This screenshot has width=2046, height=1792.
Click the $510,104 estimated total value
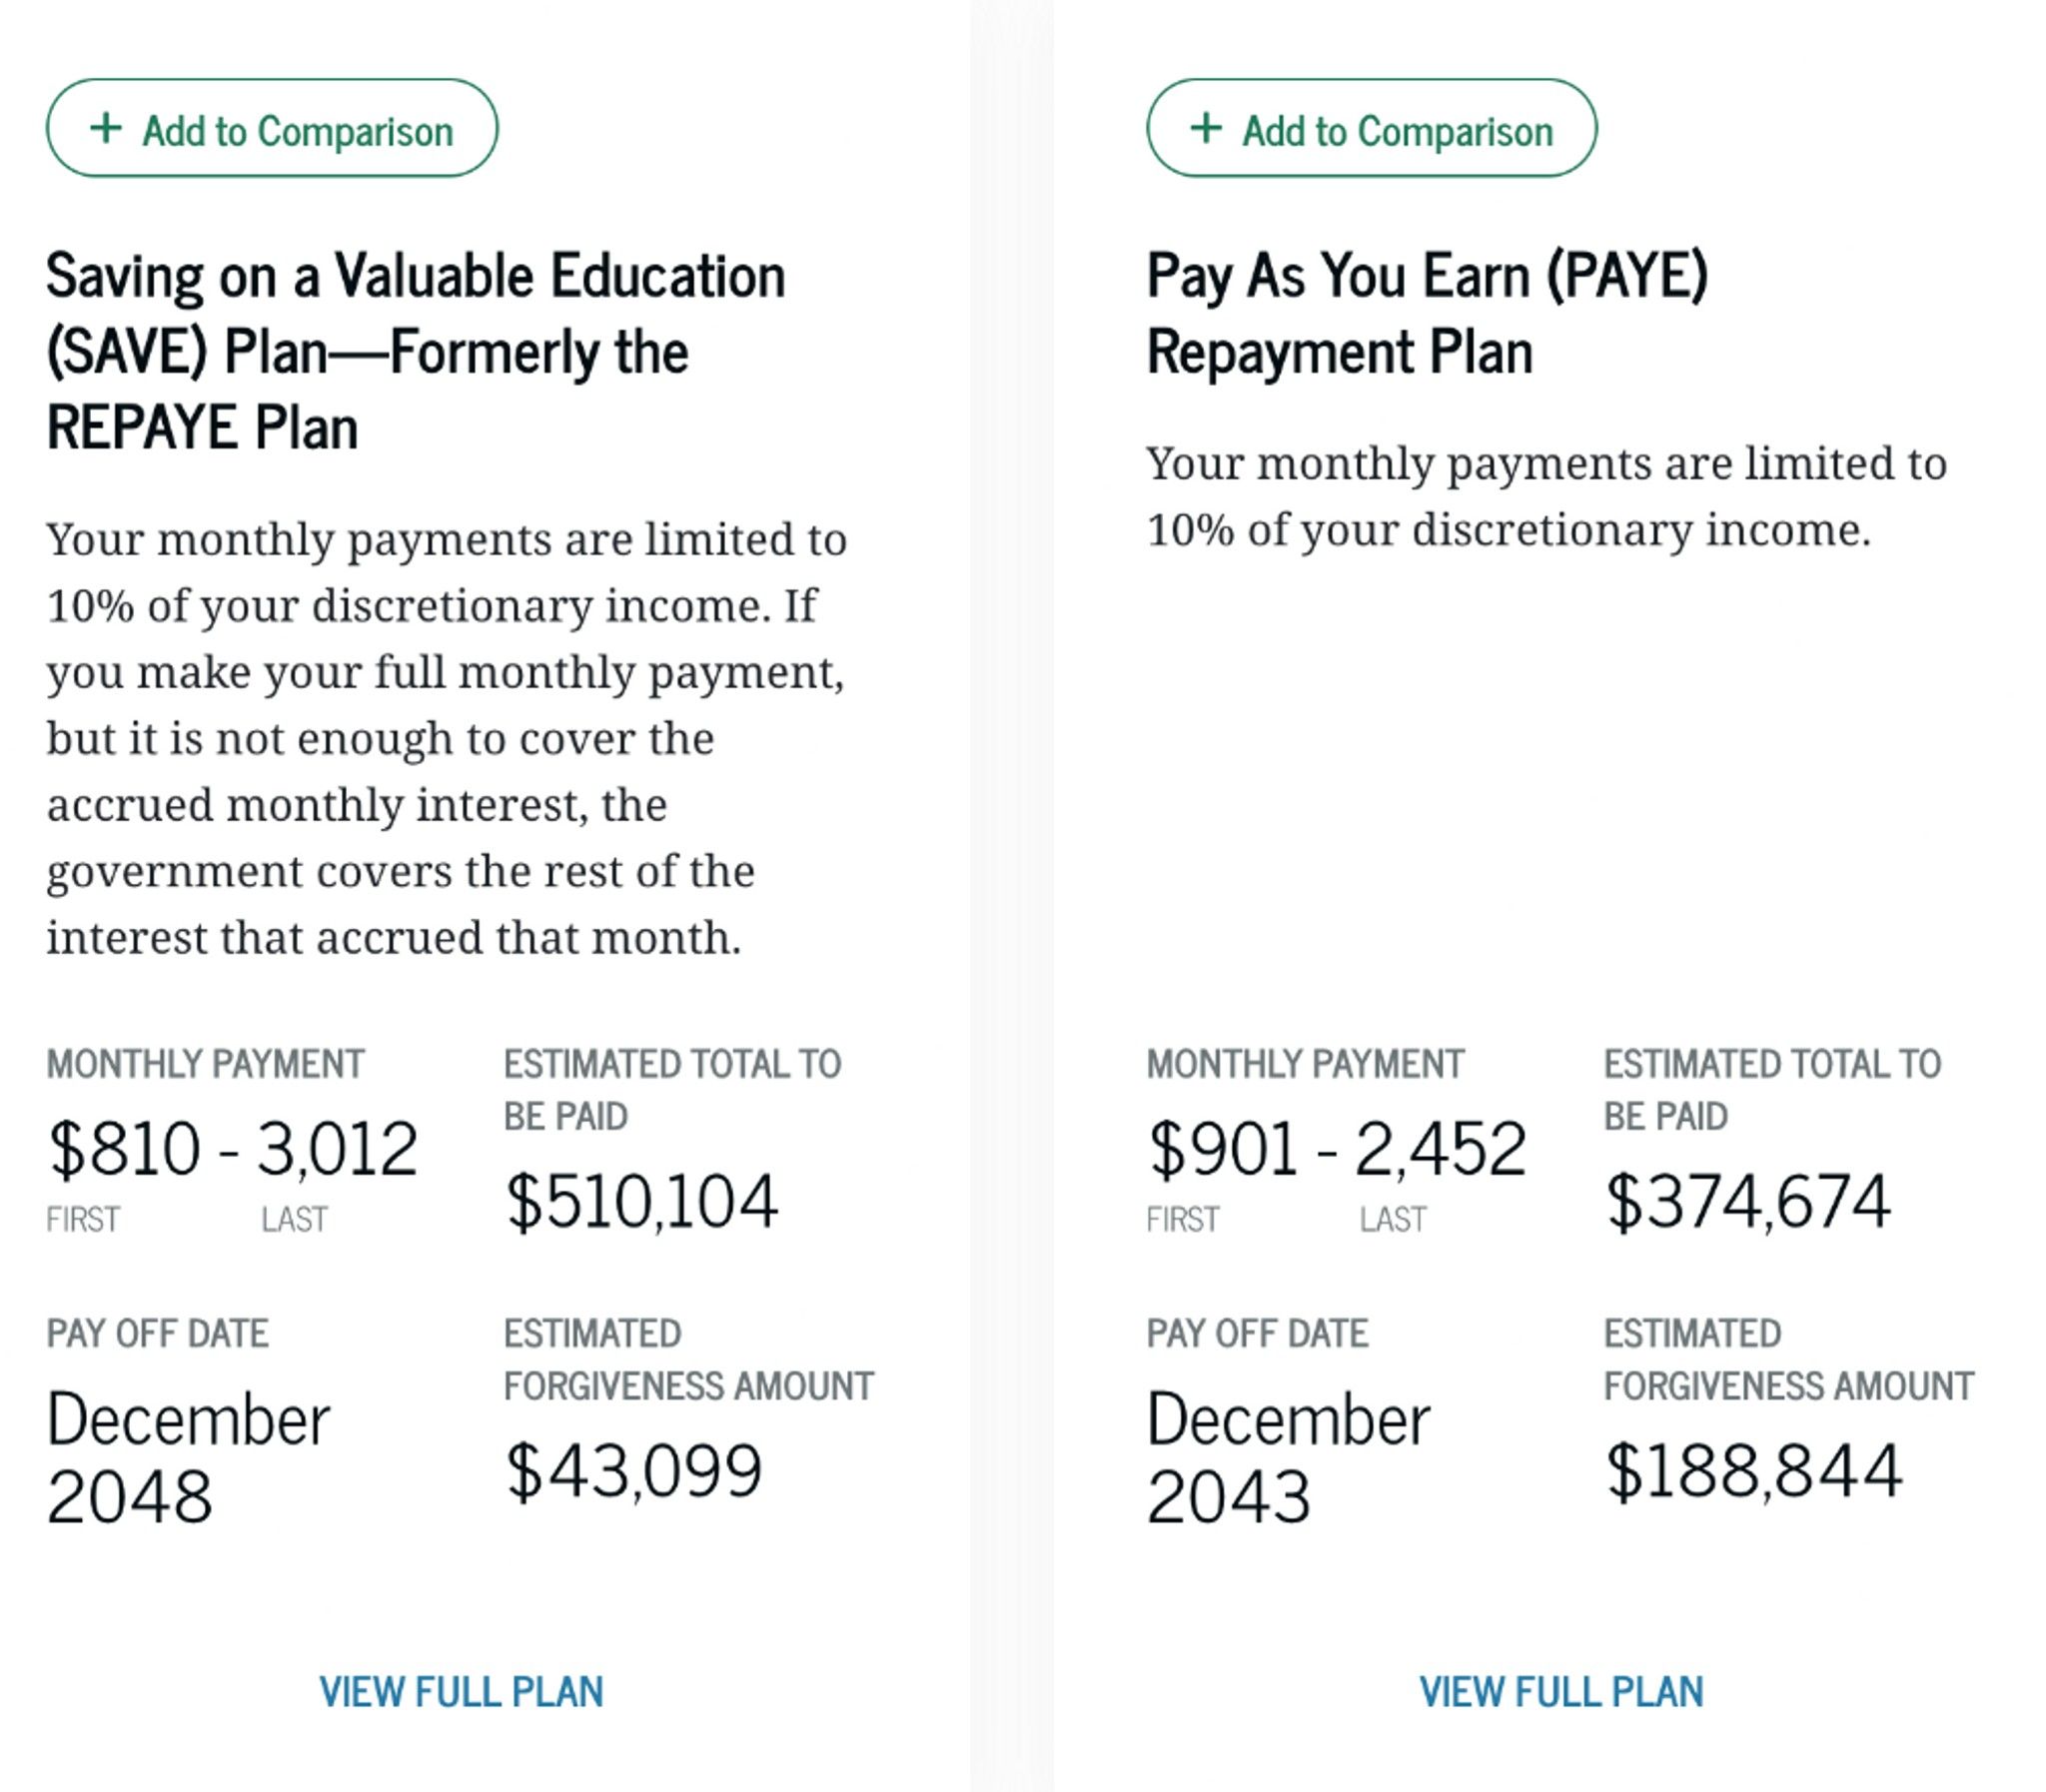[x=642, y=1201]
